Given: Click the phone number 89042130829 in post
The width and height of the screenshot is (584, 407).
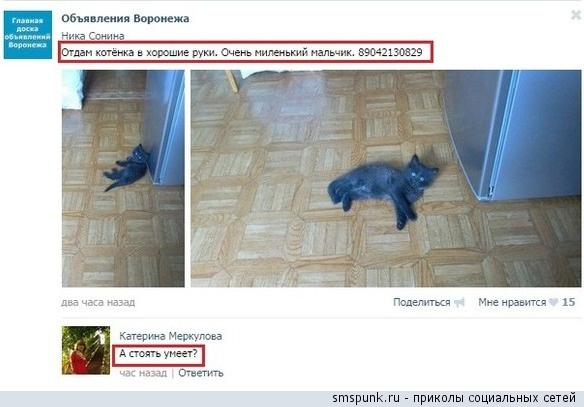Looking at the screenshot, I should 390,53.
